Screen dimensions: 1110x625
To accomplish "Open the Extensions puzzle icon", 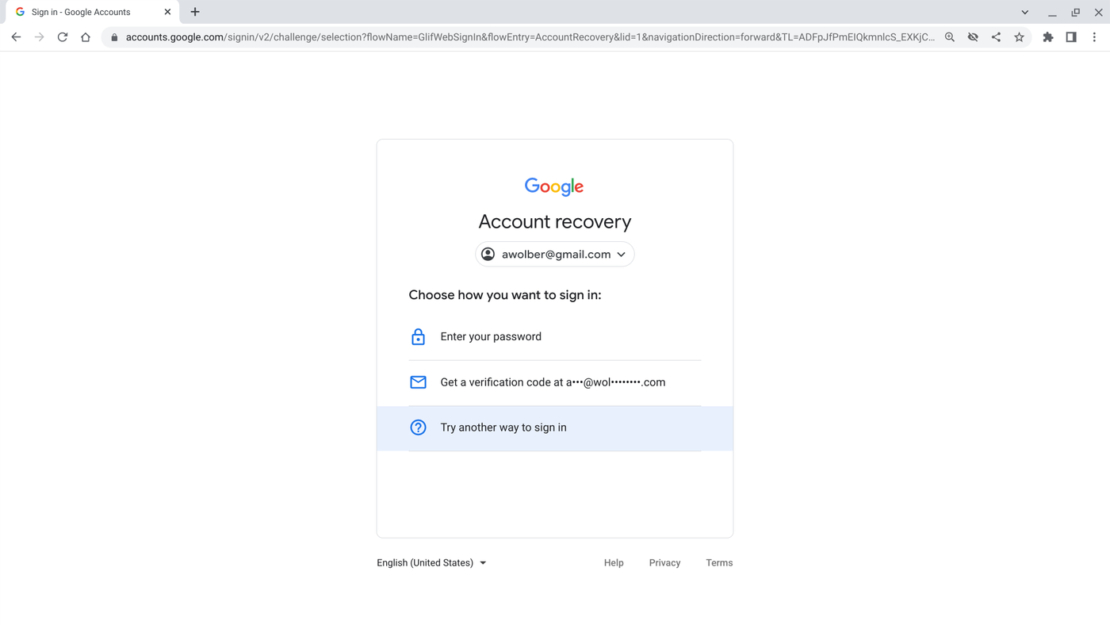I will 1048,37.
